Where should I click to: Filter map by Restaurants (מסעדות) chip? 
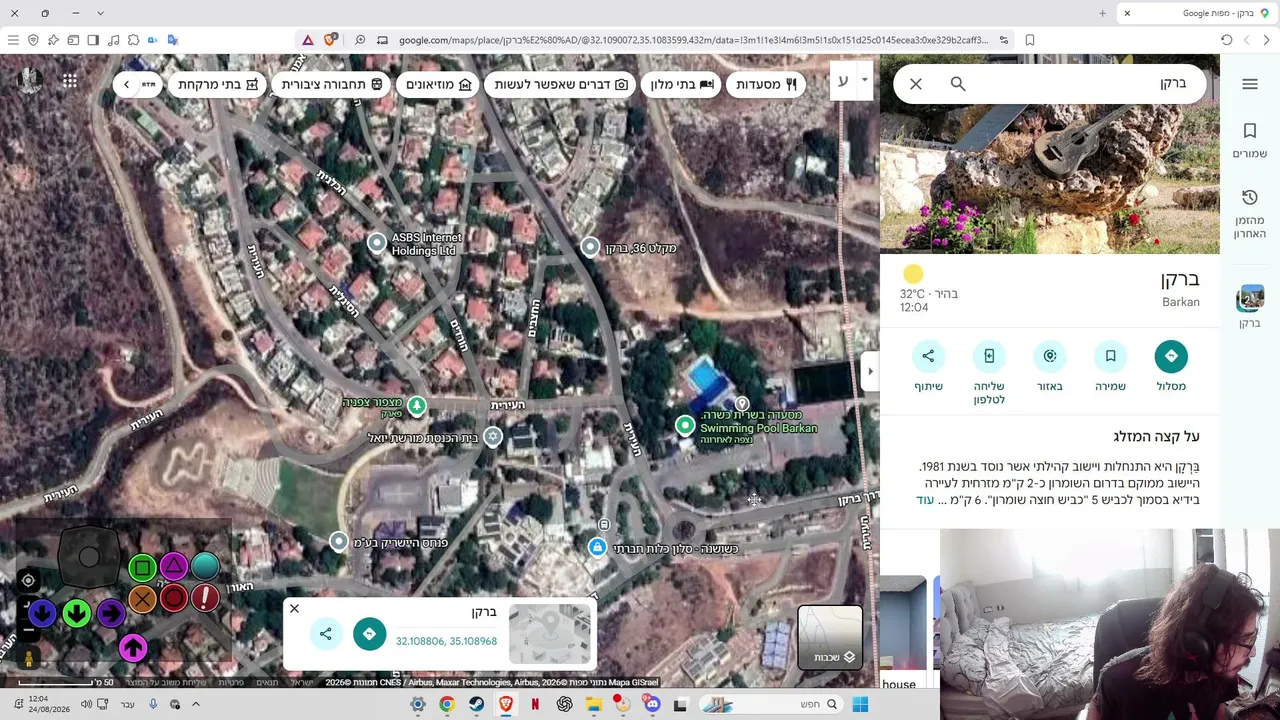767,84
